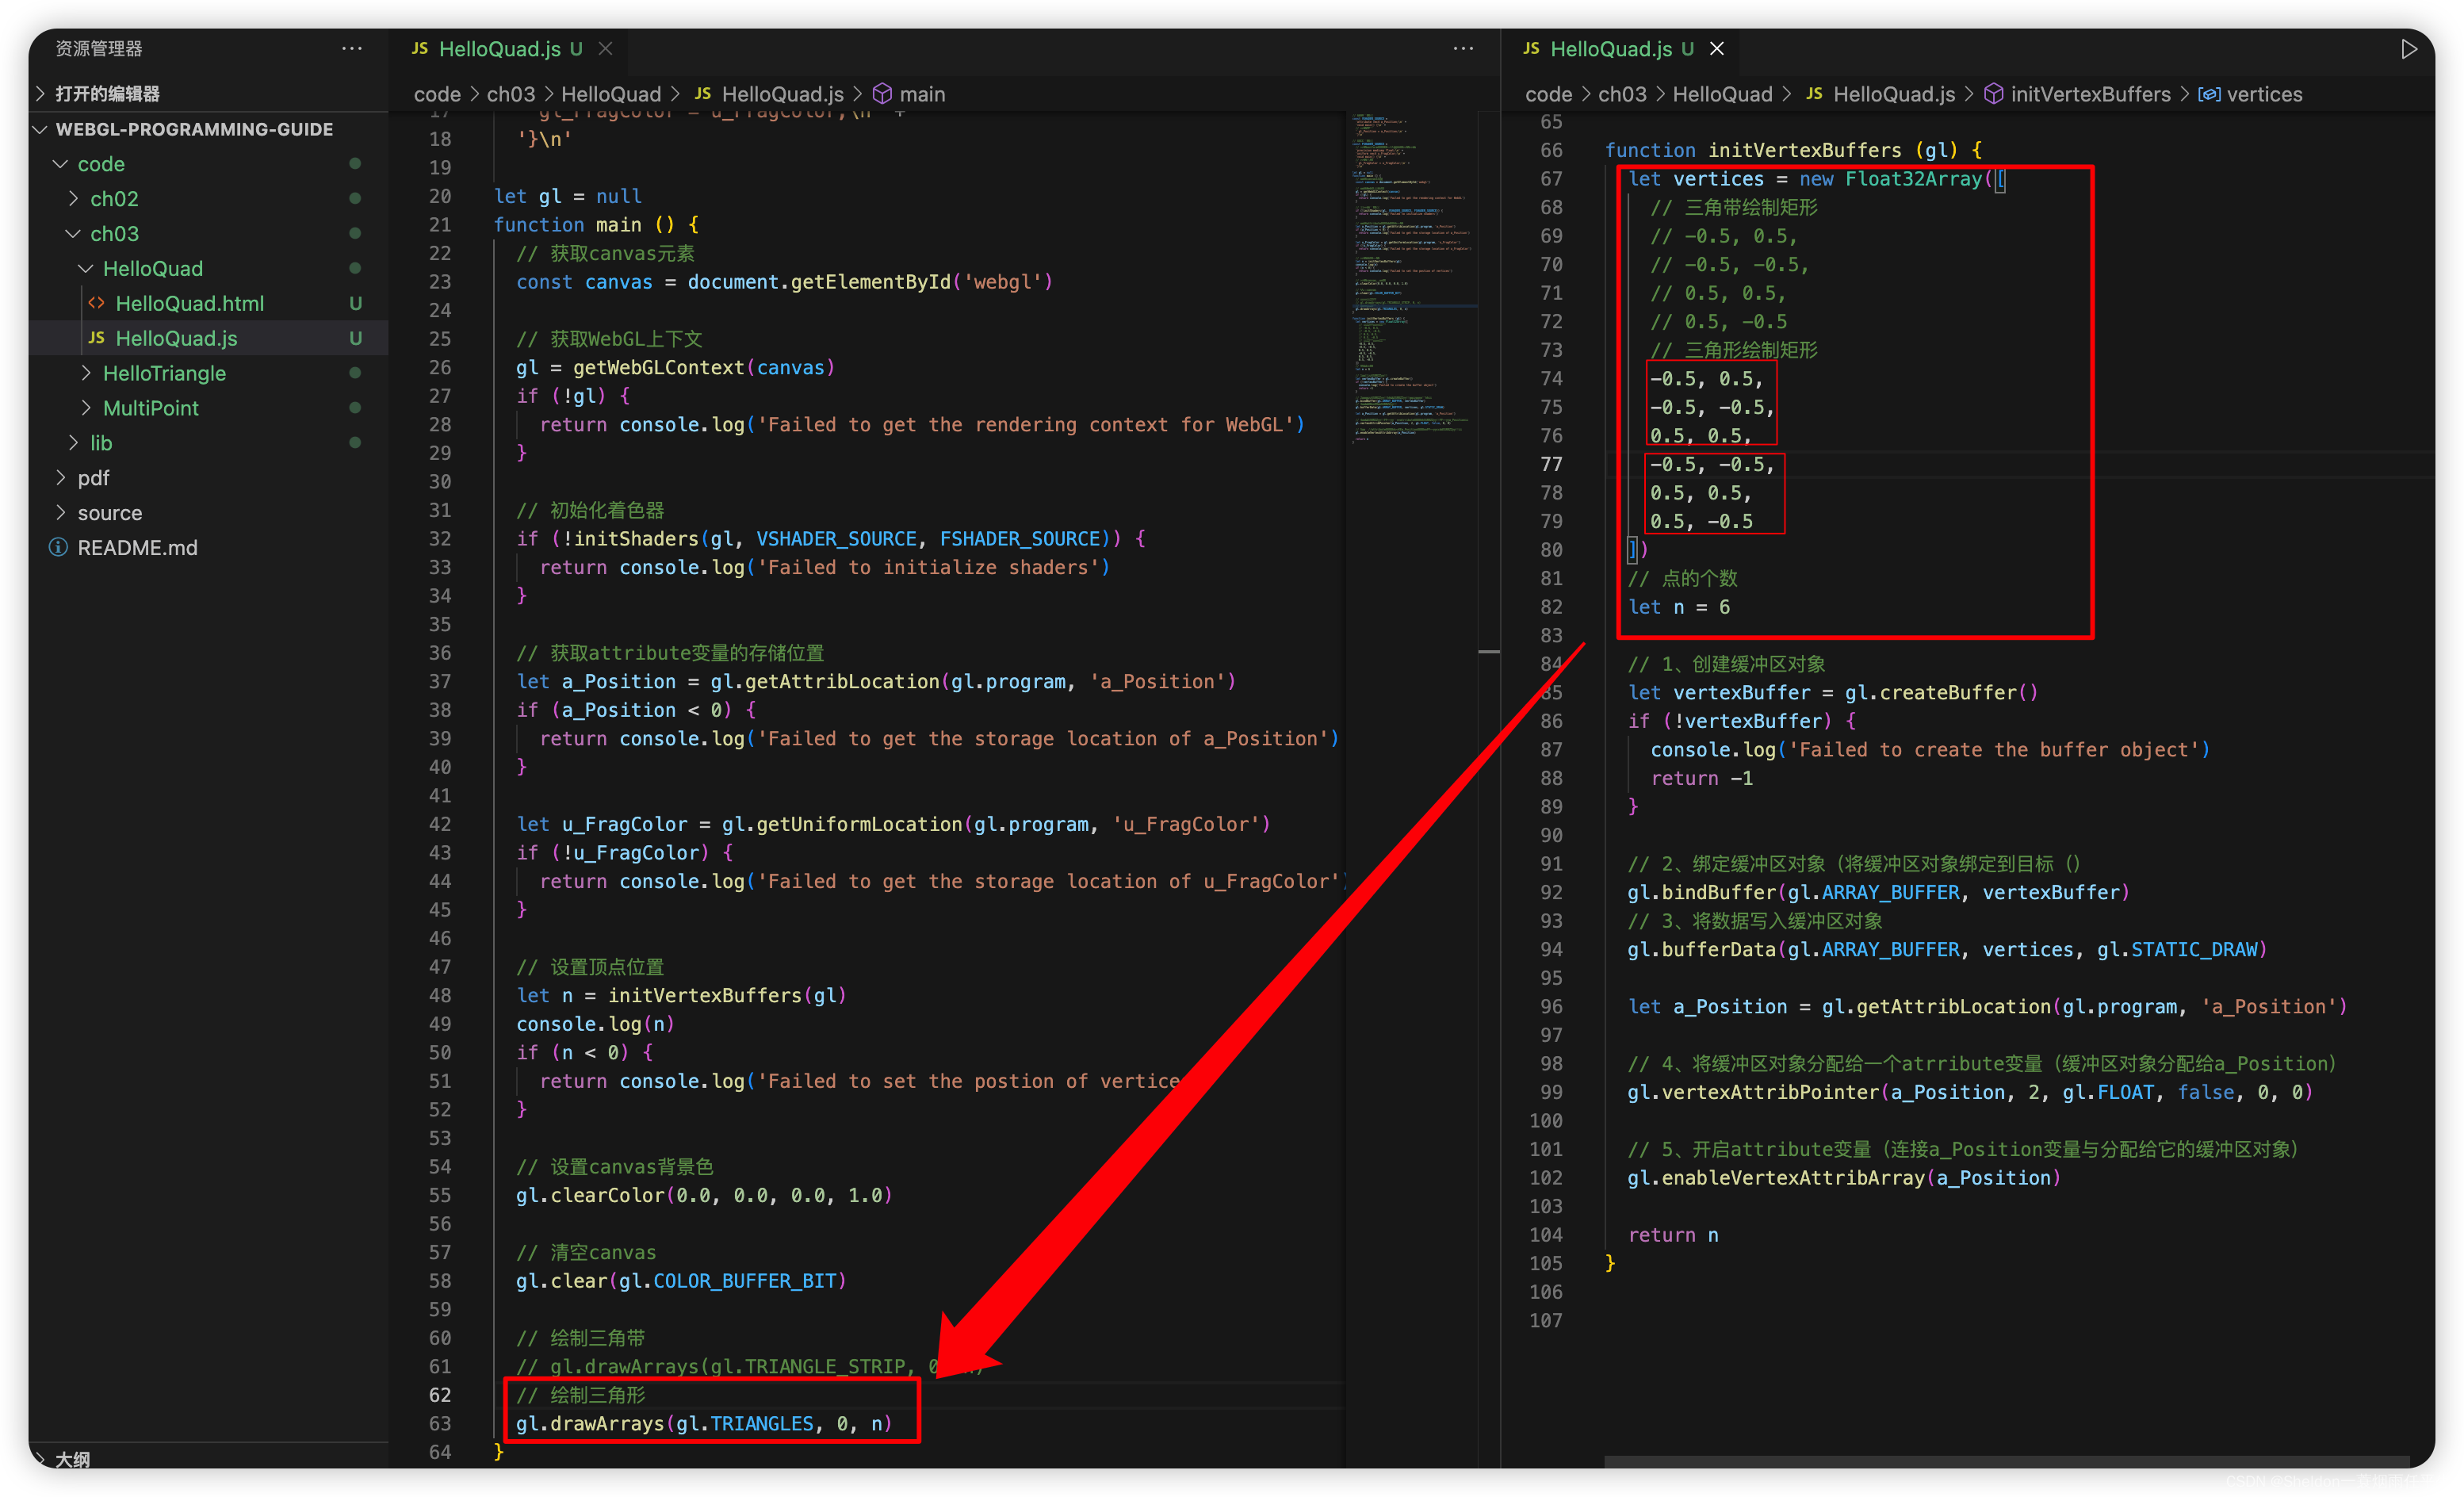The width and height of the screenshot is (2464, 1497).
Task: Click the Run code play icon
Action: 2408,49
